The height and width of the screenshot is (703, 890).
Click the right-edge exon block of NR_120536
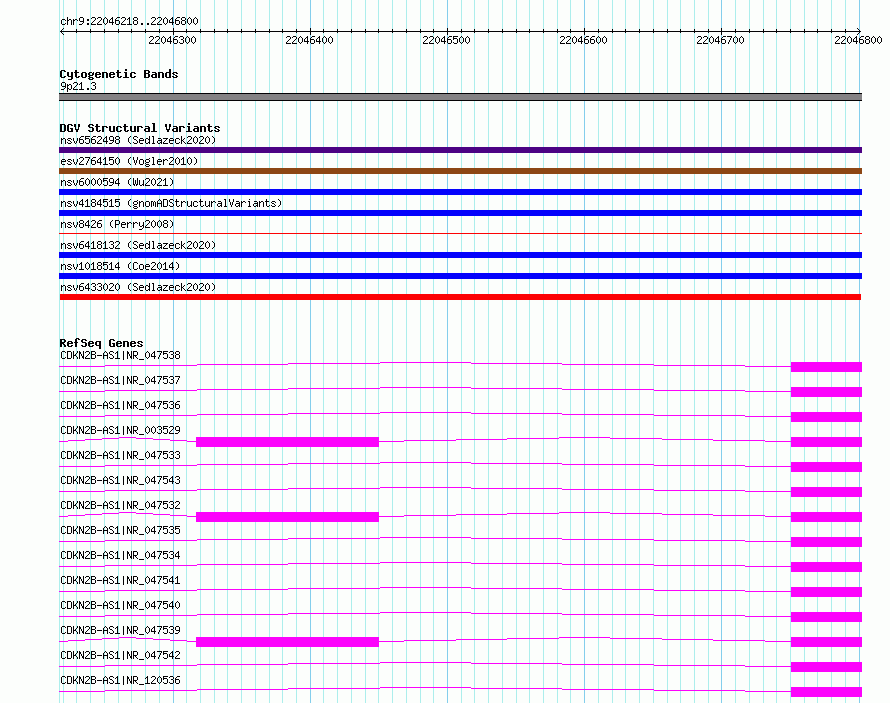point(826,692)
